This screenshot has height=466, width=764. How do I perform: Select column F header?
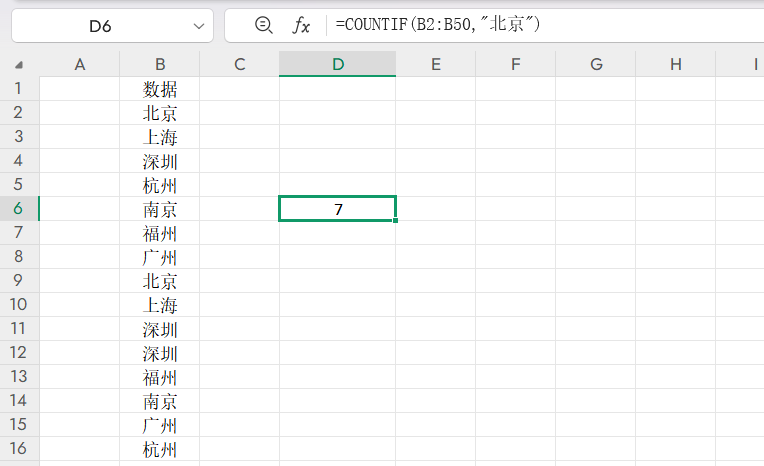[x=516, y=64]
